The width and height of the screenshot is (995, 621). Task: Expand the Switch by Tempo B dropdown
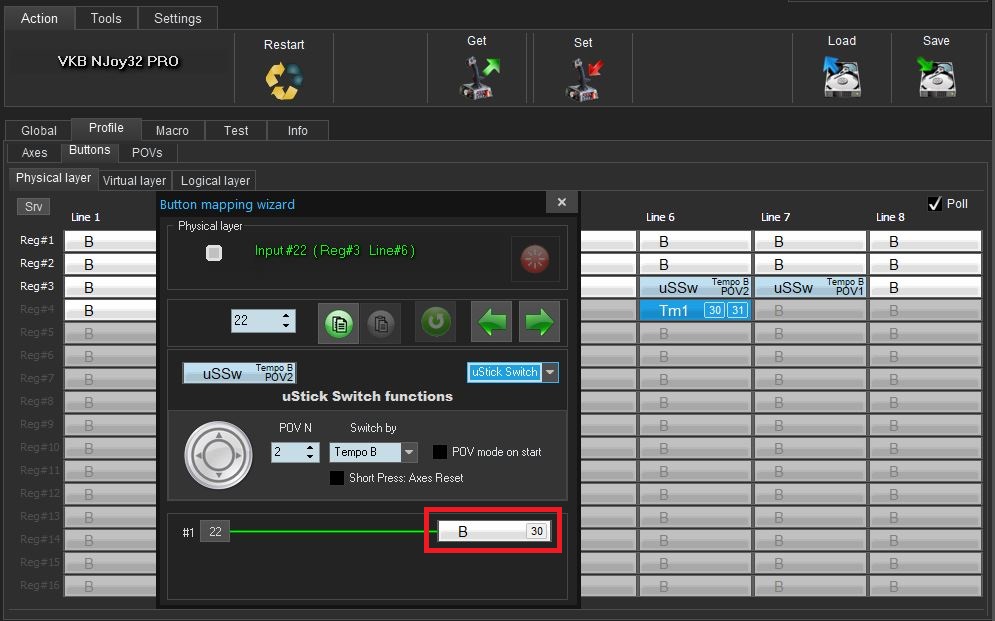pos(408,453)
